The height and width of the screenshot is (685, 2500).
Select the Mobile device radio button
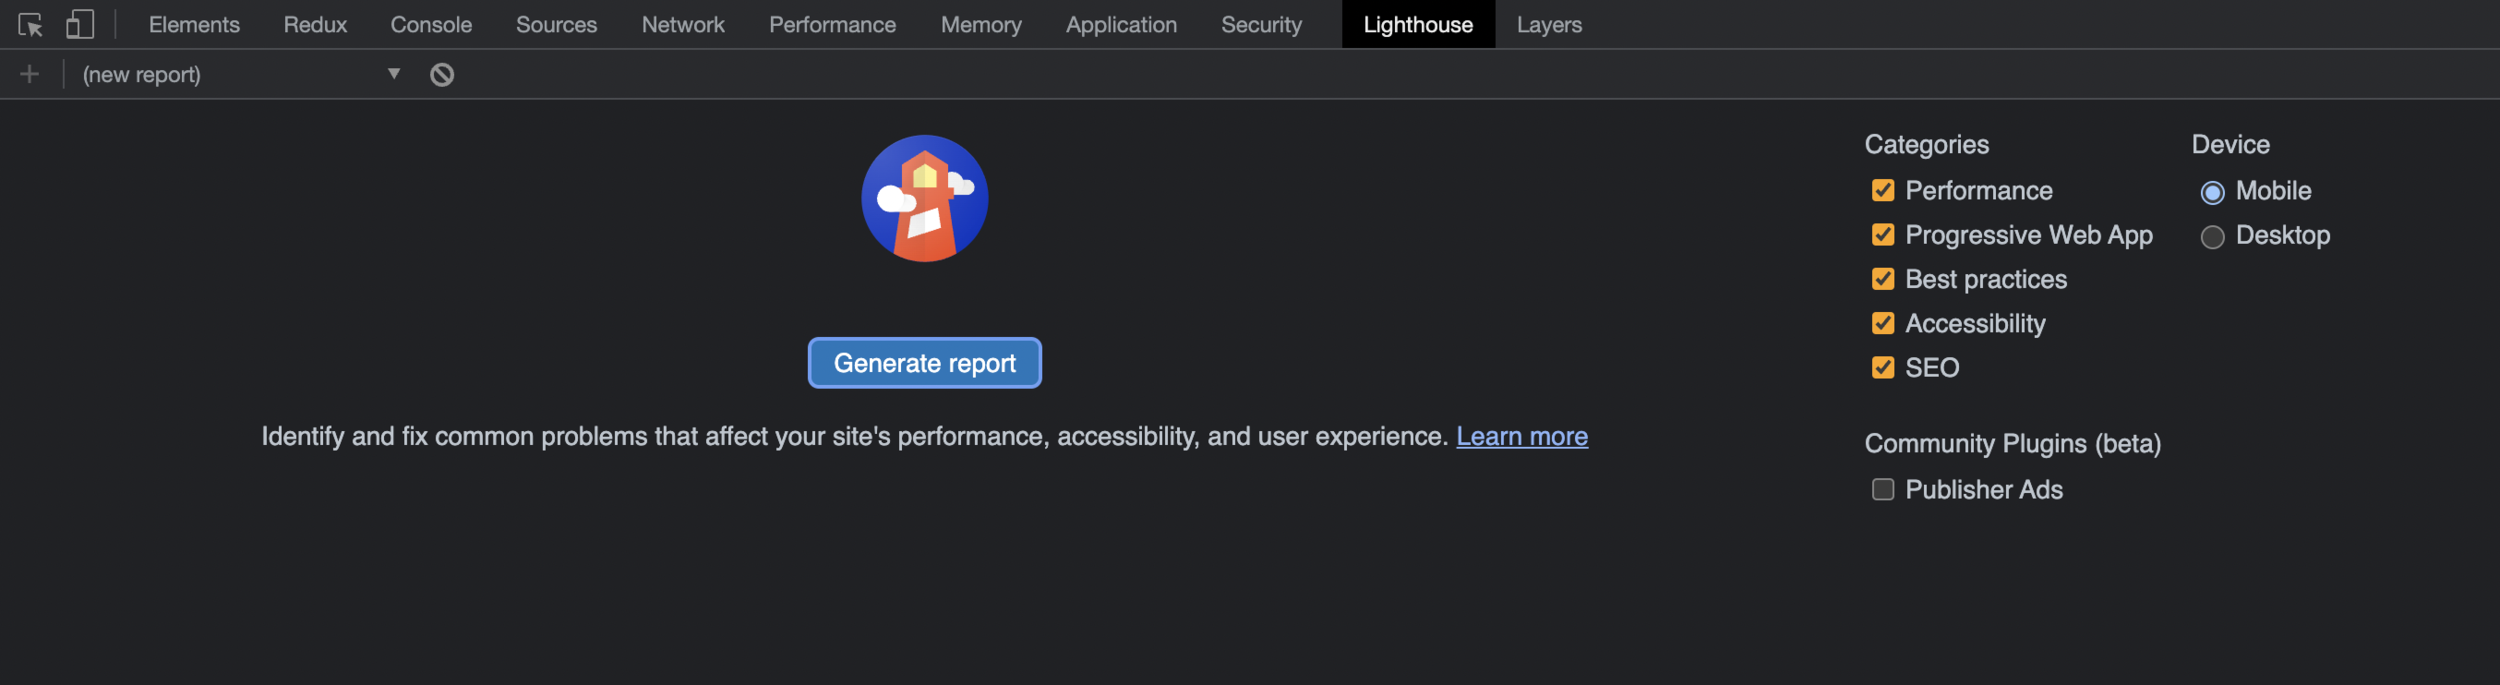click(x=2212, y=192)
